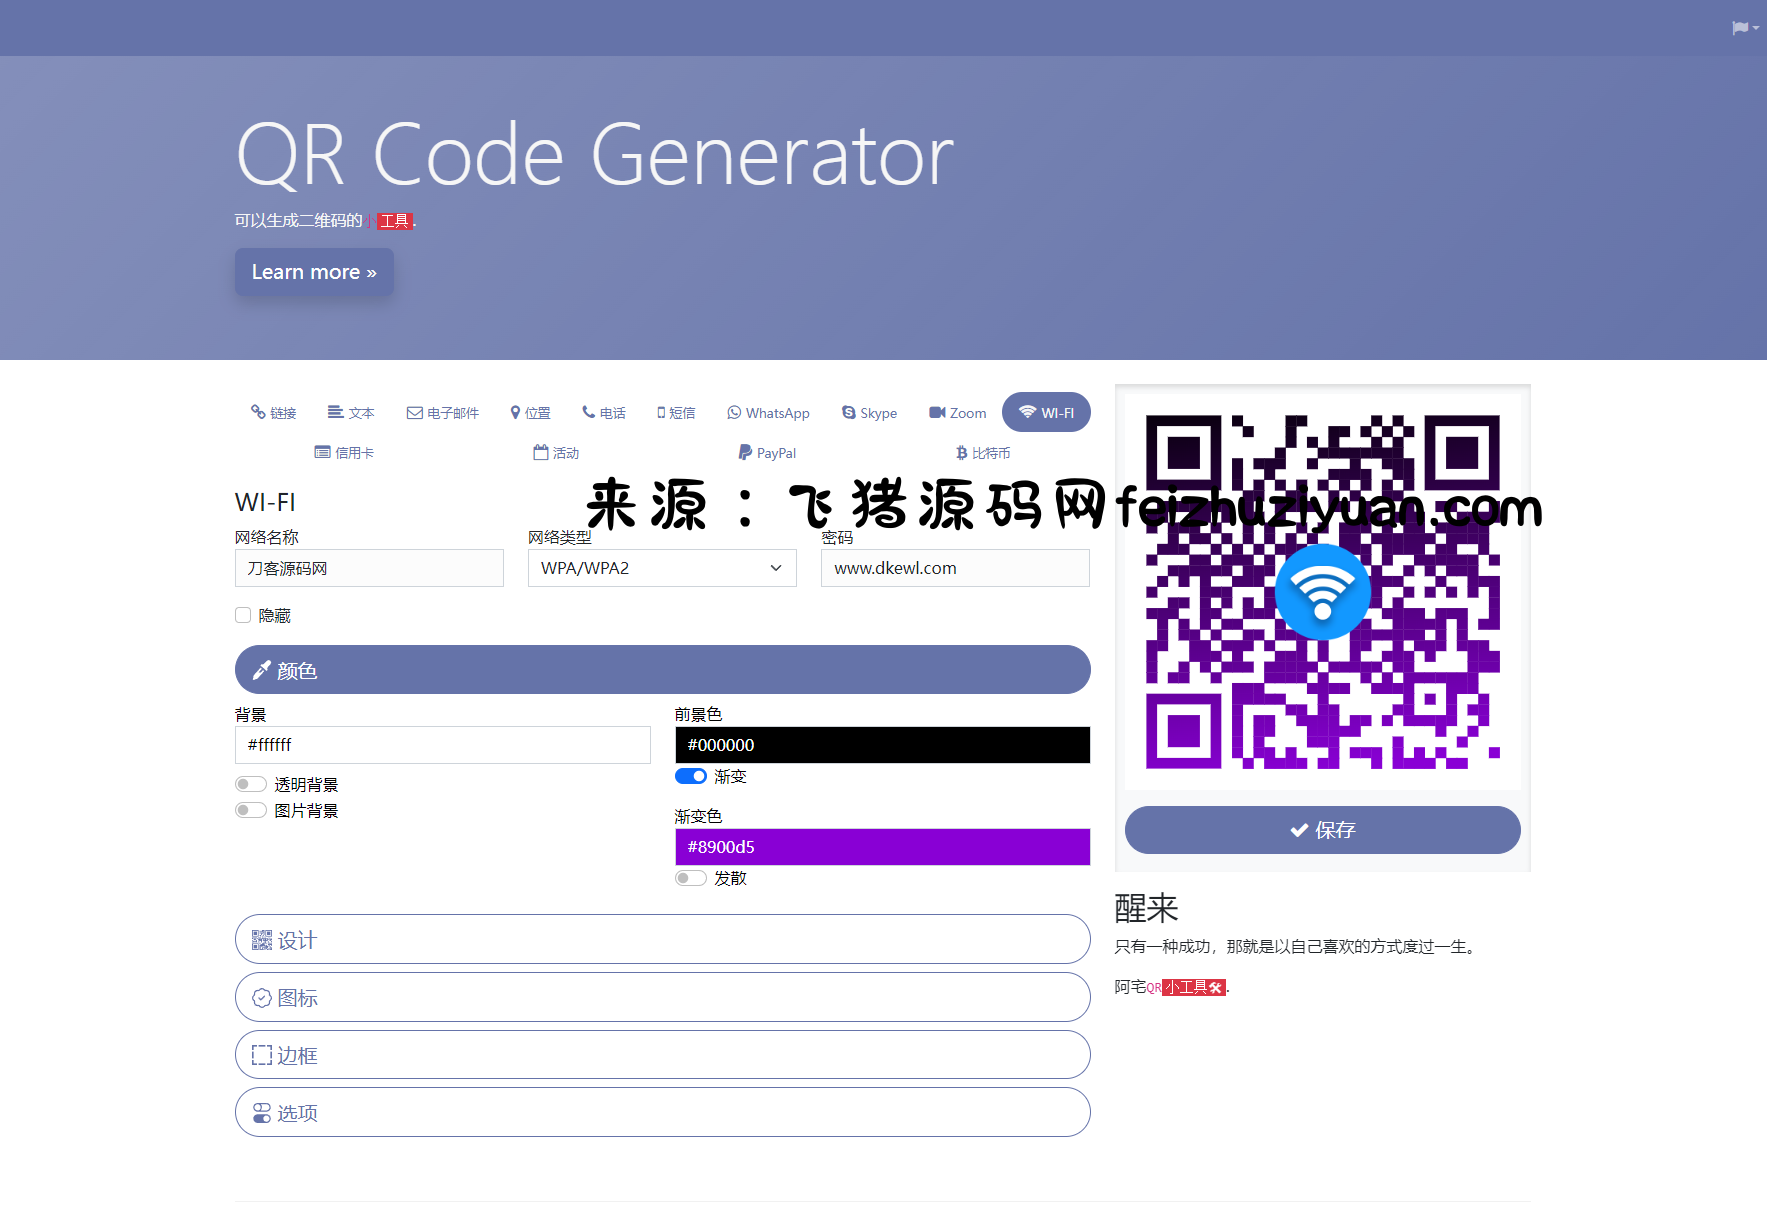This screenshot has height=1211, width=1767.
Task: Disable the 渐变 gradient toggle
Action: pyautogui.click(x=691, y=776)
